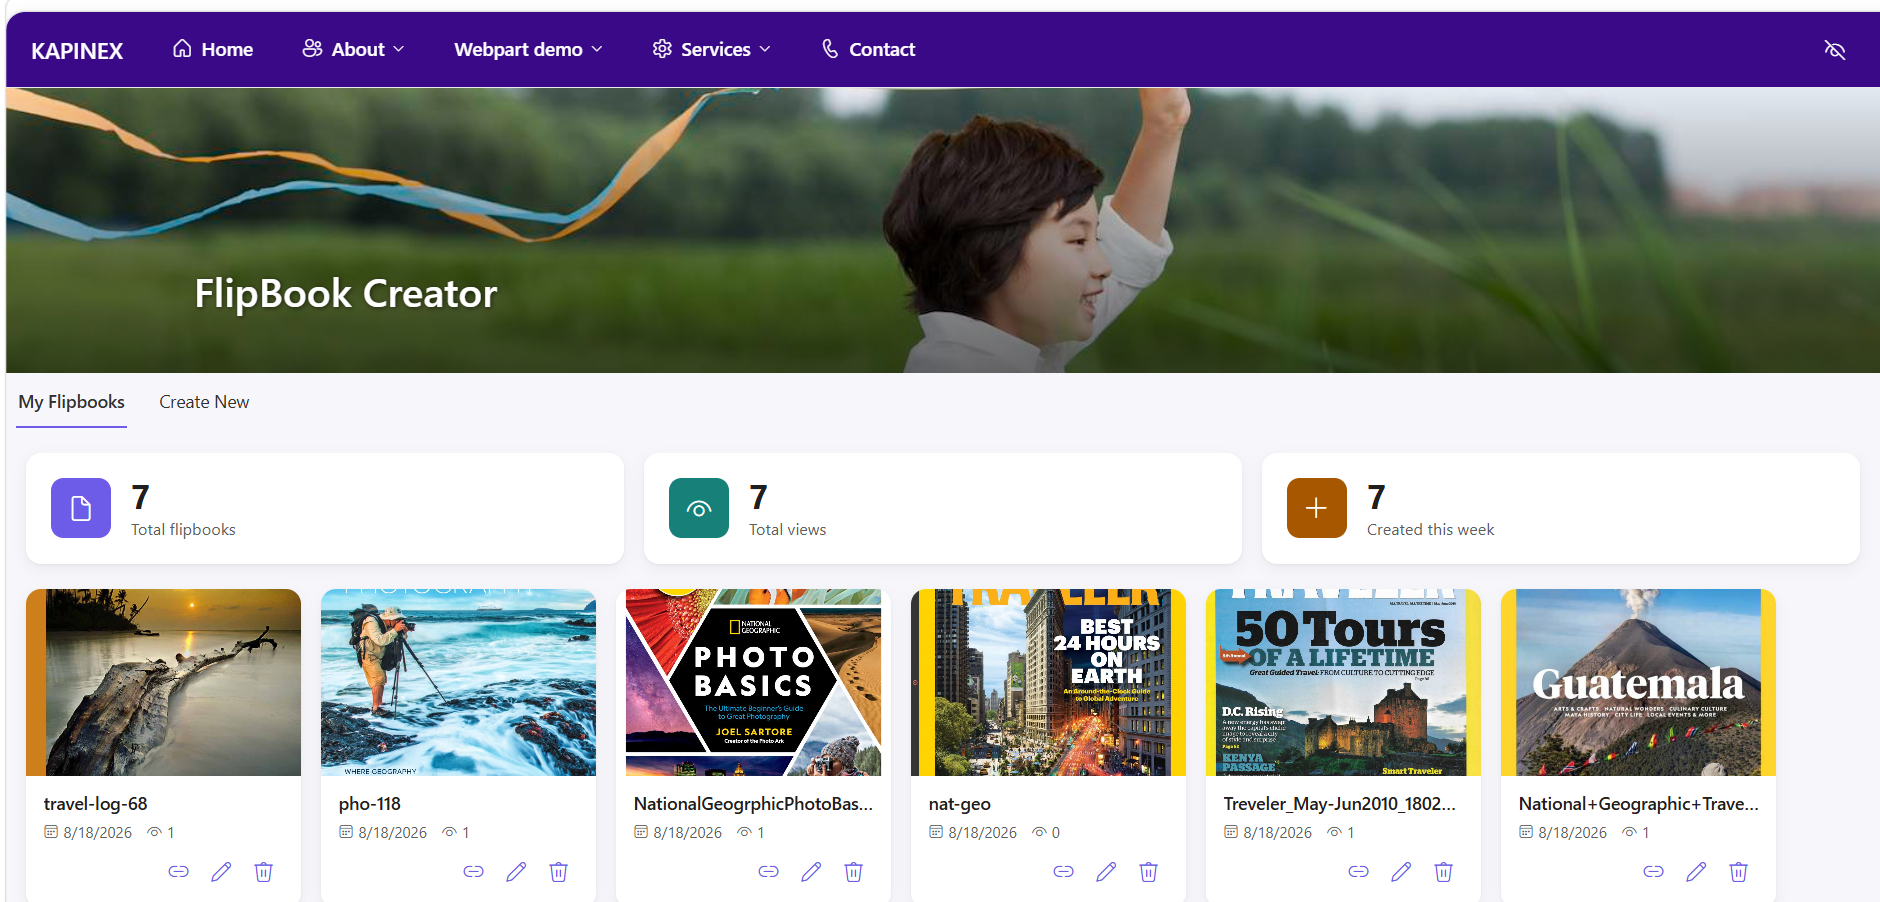1880x902 pixels.
Task: Click the green Total views eye icon
Action: (x=699, y=508)
